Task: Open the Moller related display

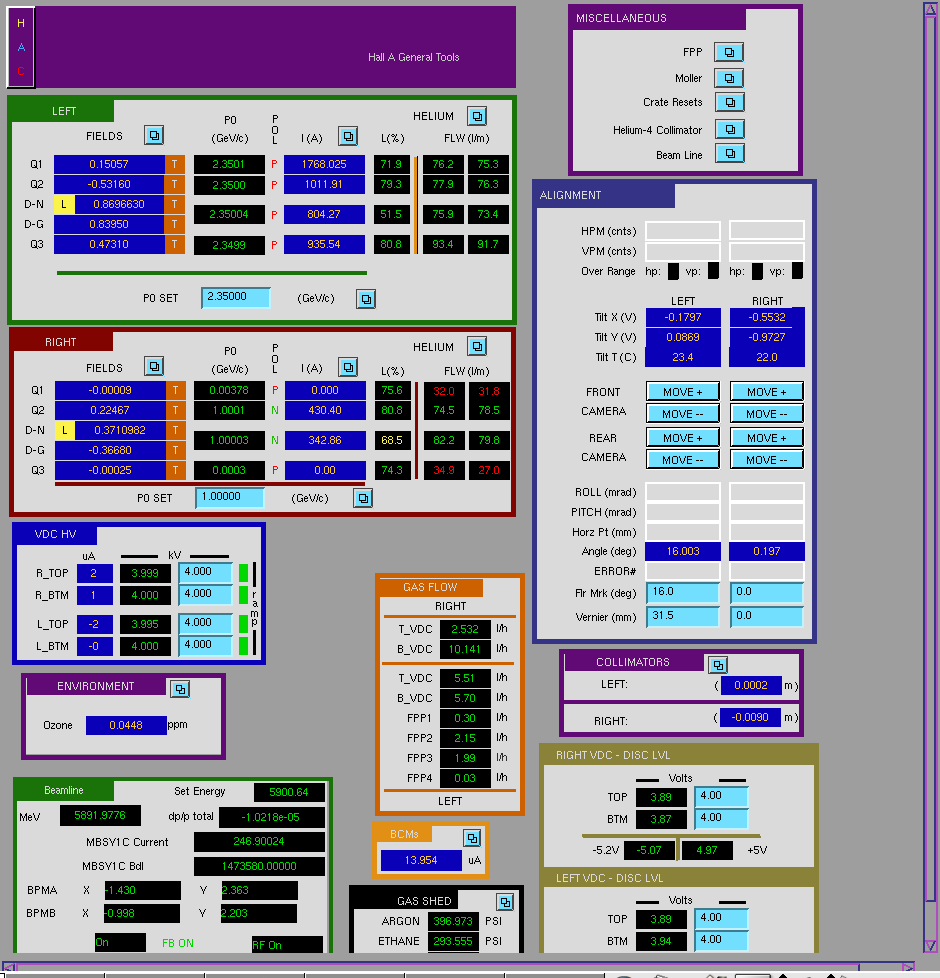Action: coord(729,78)
